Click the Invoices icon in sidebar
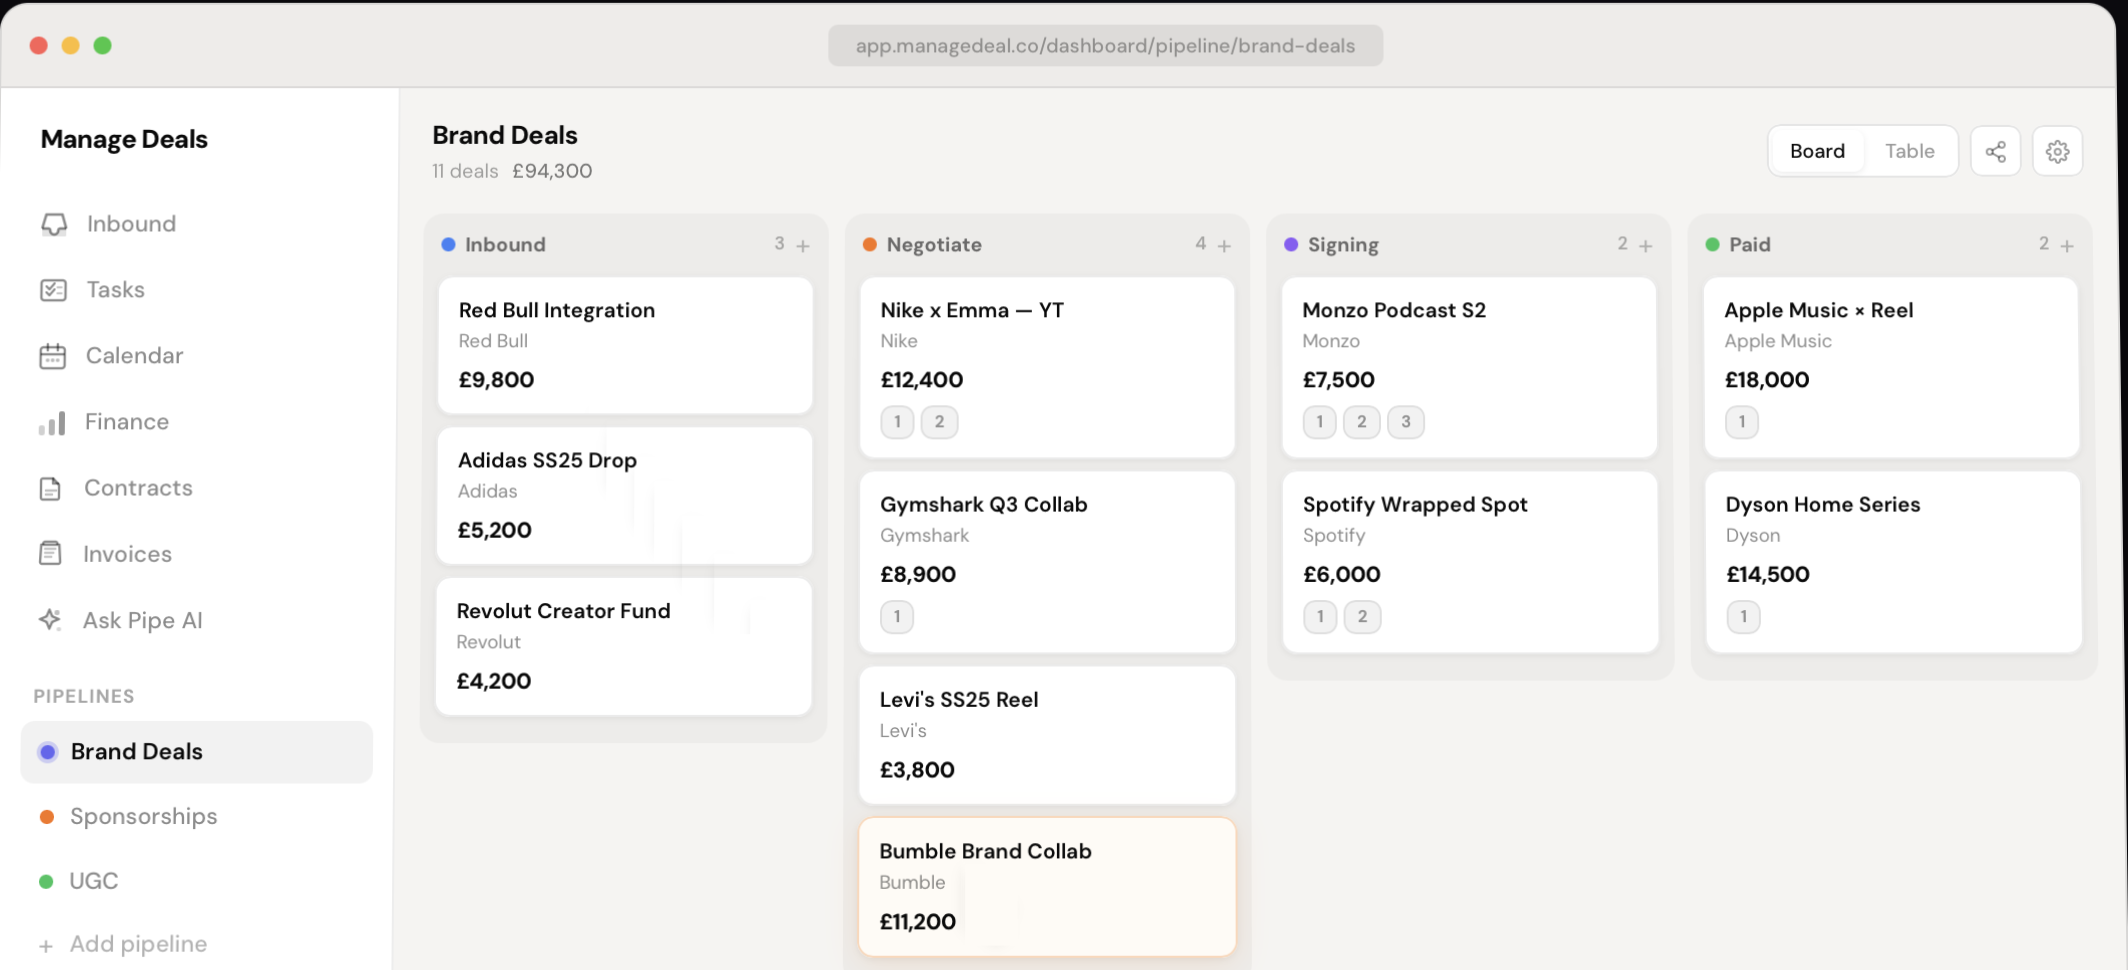 coord(50,554)
